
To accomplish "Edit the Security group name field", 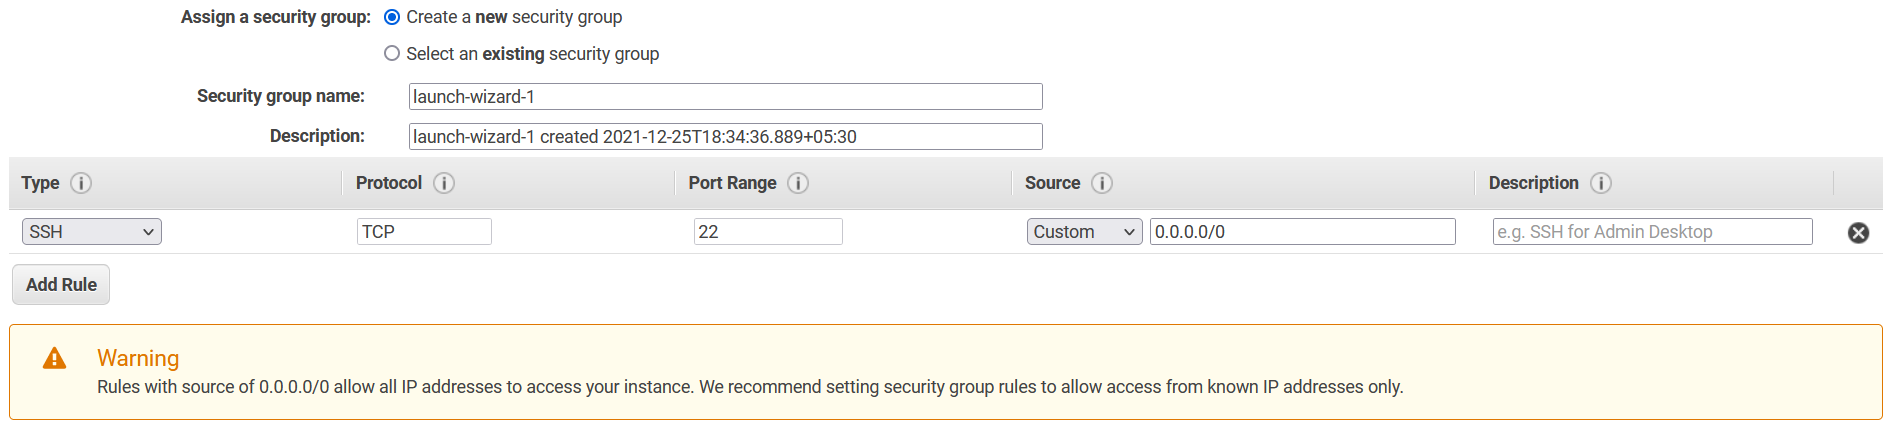I will [x=726, y=97].
